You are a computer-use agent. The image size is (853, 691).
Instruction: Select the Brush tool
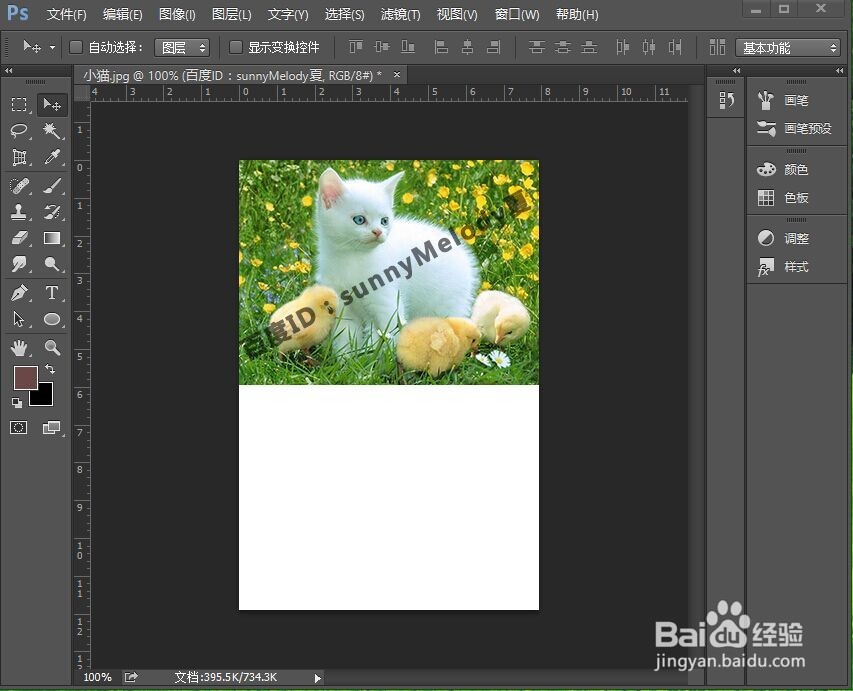52,186
